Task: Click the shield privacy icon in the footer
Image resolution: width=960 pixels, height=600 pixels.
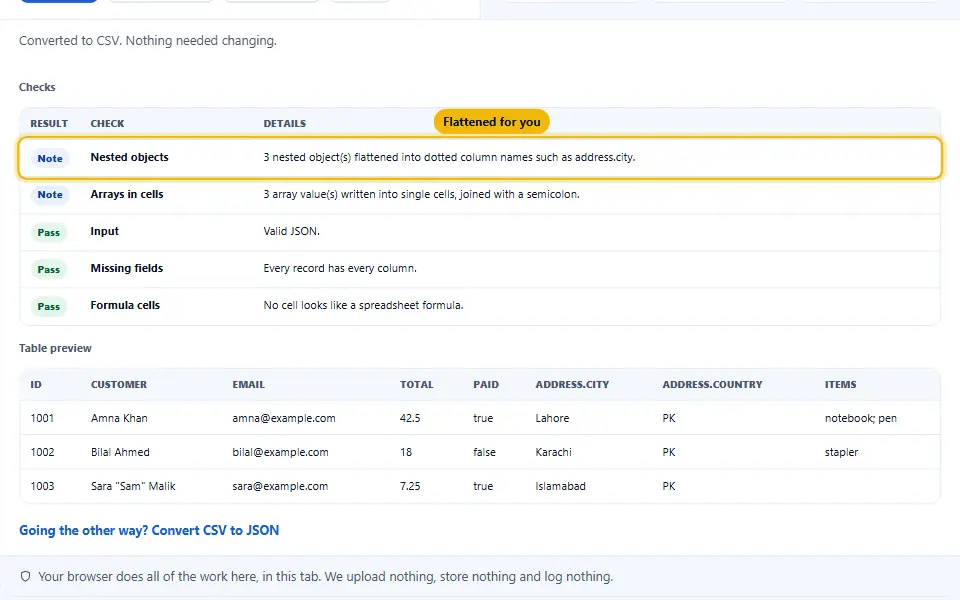Action: tap(25, 576)
